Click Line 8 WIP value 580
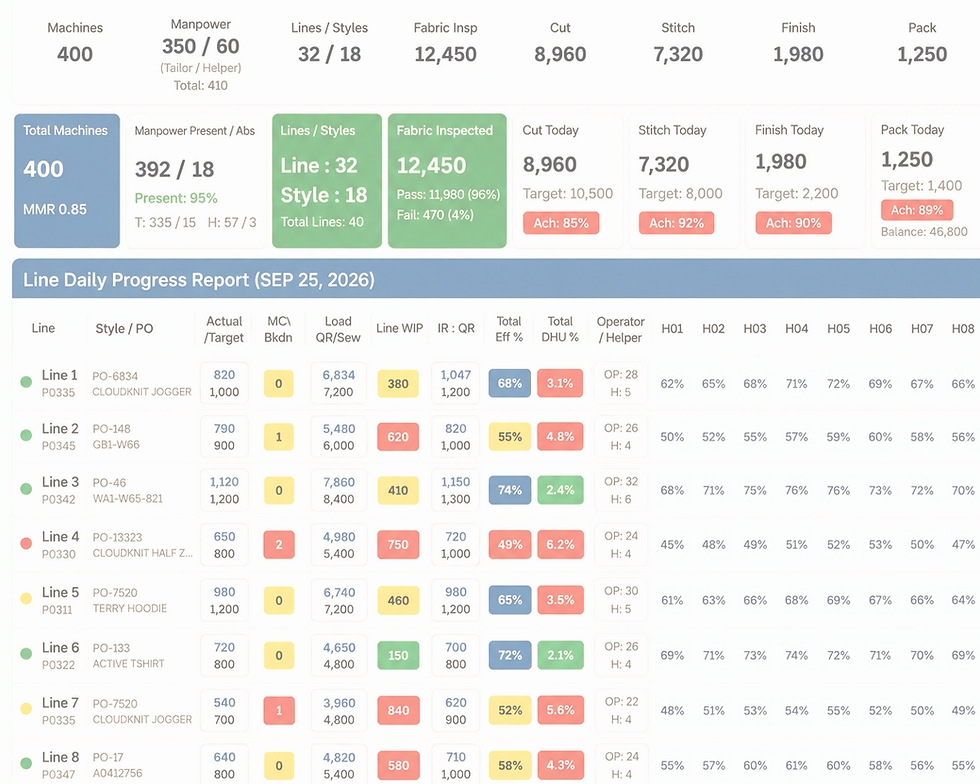The image size is (980, 784). pyautogui.click(x=398, y=765)
